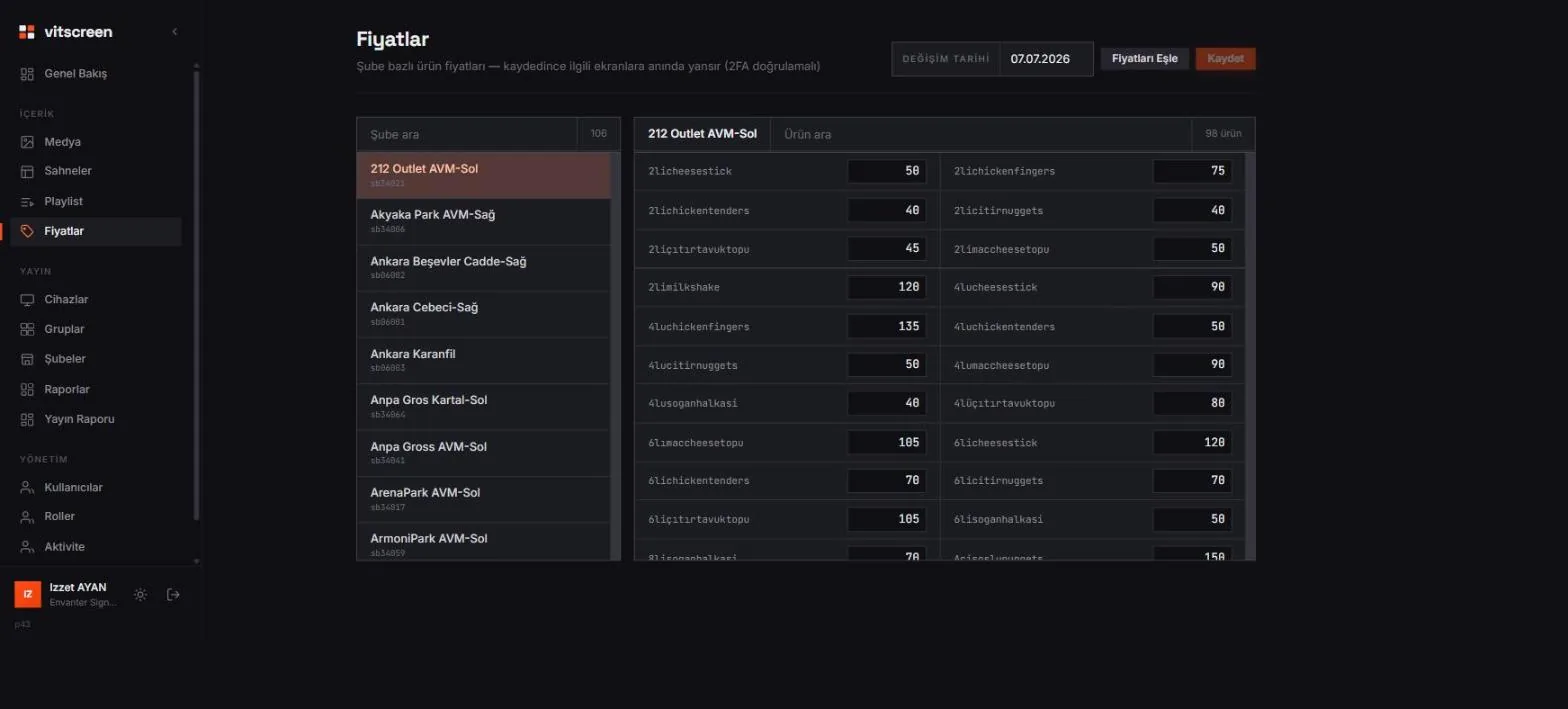Screen dimensions: 1568x709
Task: Focus the Ürün ara search field
Action: [x=981, y=134]
